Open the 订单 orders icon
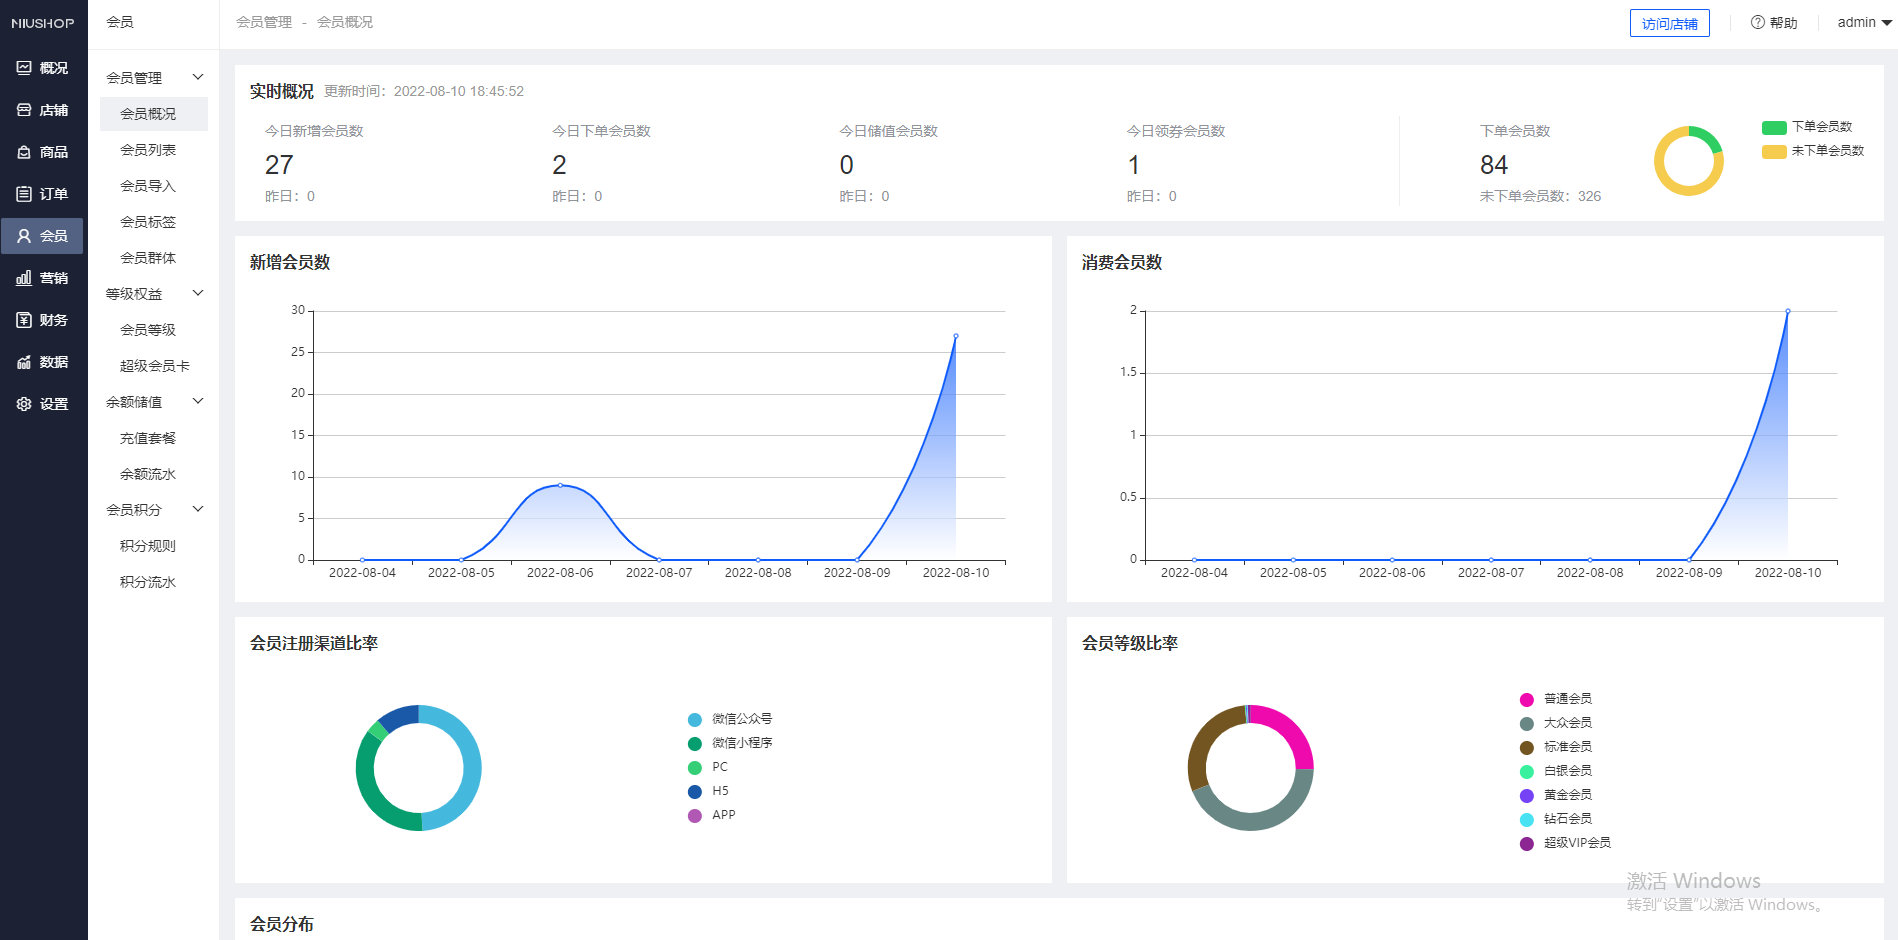Viewport: 1898px width, 940px height. tap(24, 194)
